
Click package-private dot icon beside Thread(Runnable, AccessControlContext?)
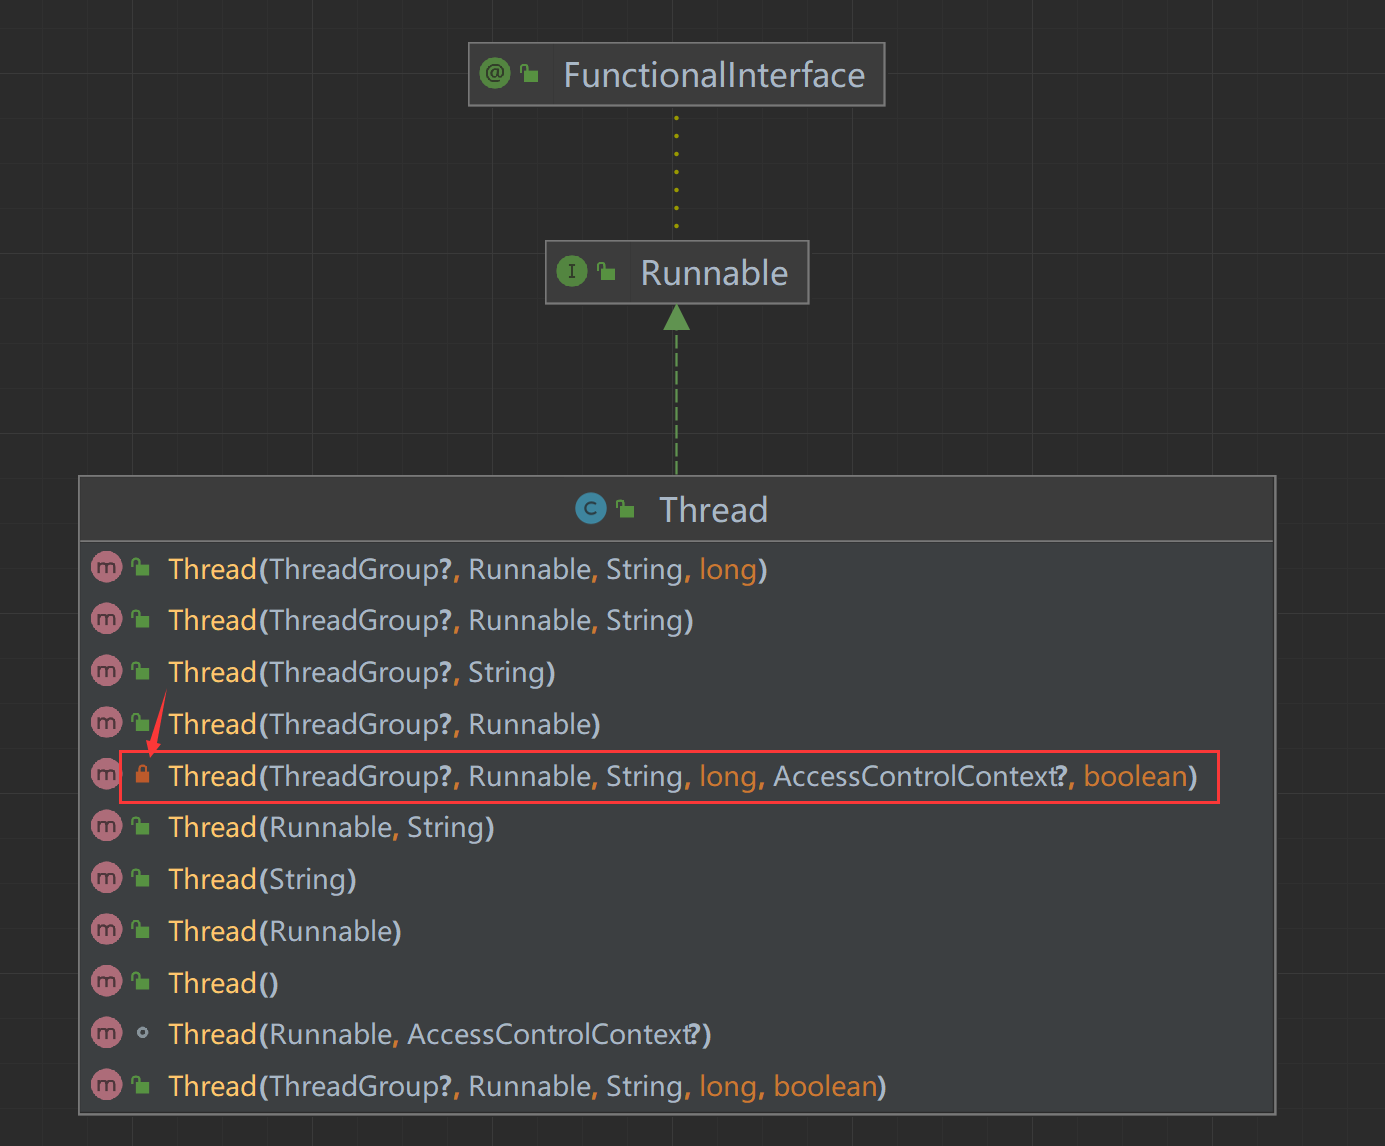(x=143, y=1033)
